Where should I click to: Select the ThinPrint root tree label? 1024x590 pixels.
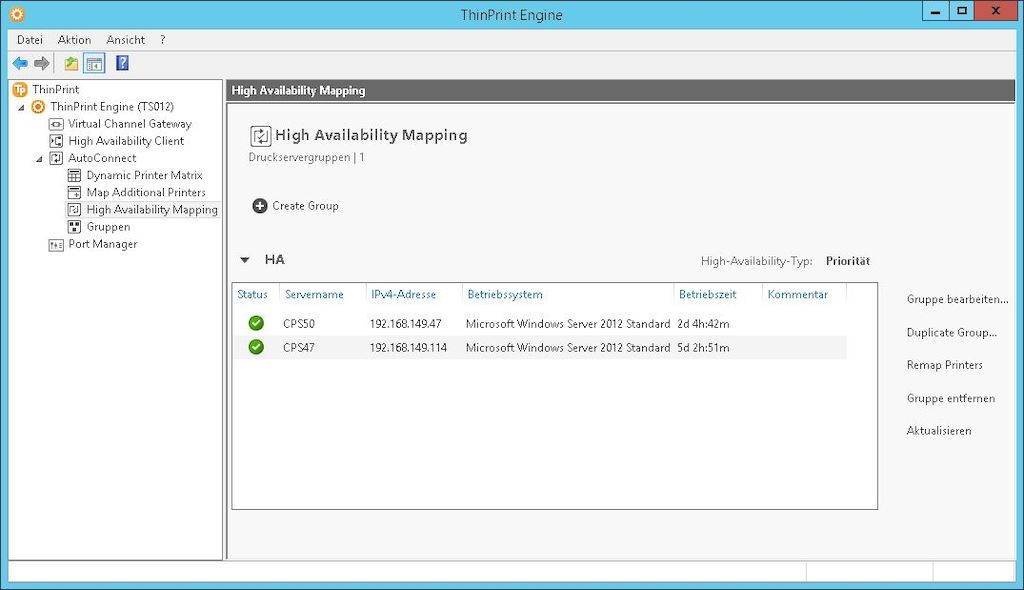tap(56, 90)
